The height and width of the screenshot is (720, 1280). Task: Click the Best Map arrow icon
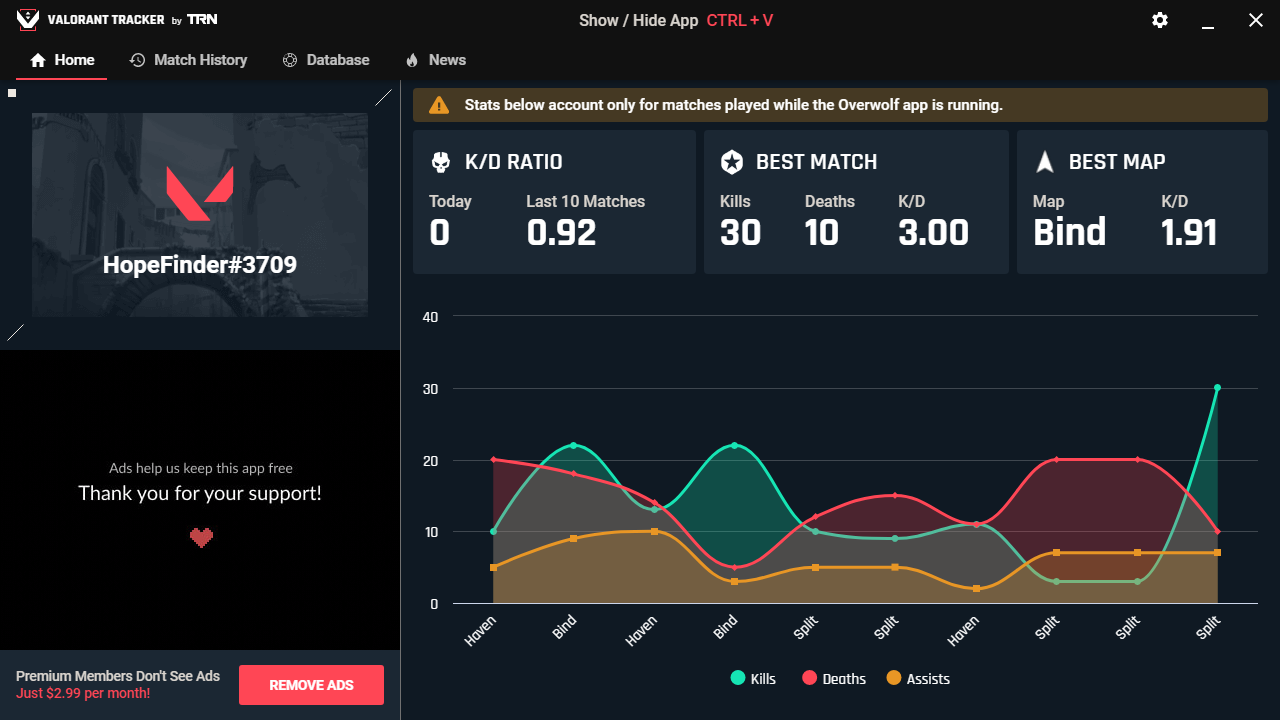pos(1045,162)
